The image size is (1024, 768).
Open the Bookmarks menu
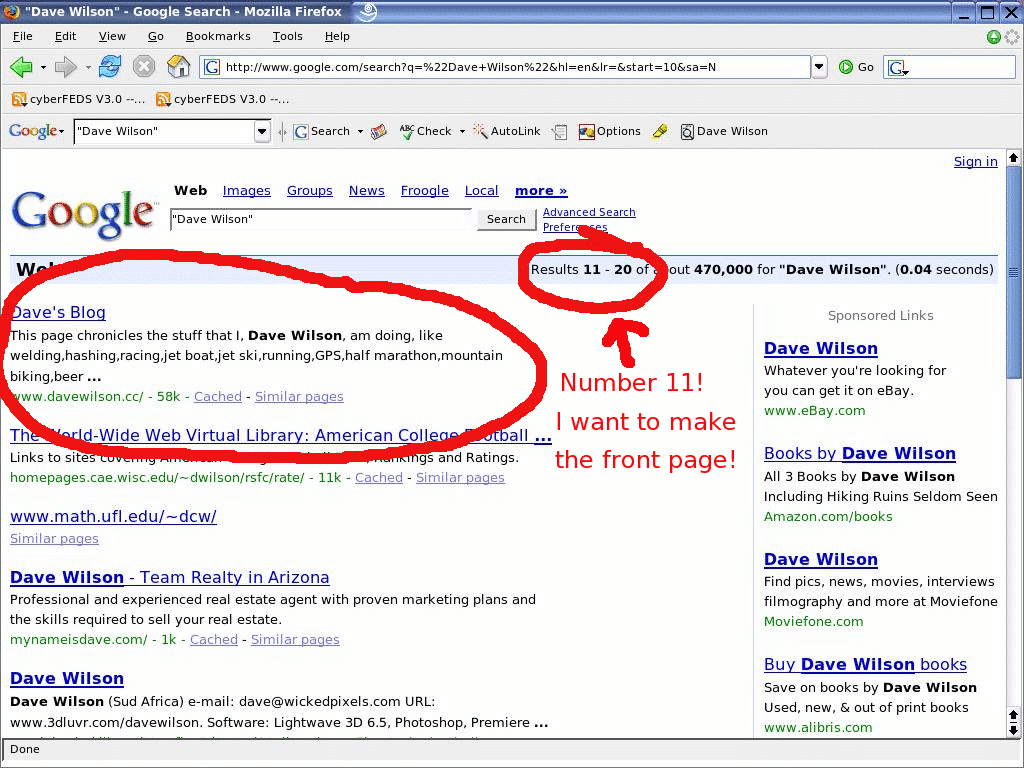(x=218, y=37)
